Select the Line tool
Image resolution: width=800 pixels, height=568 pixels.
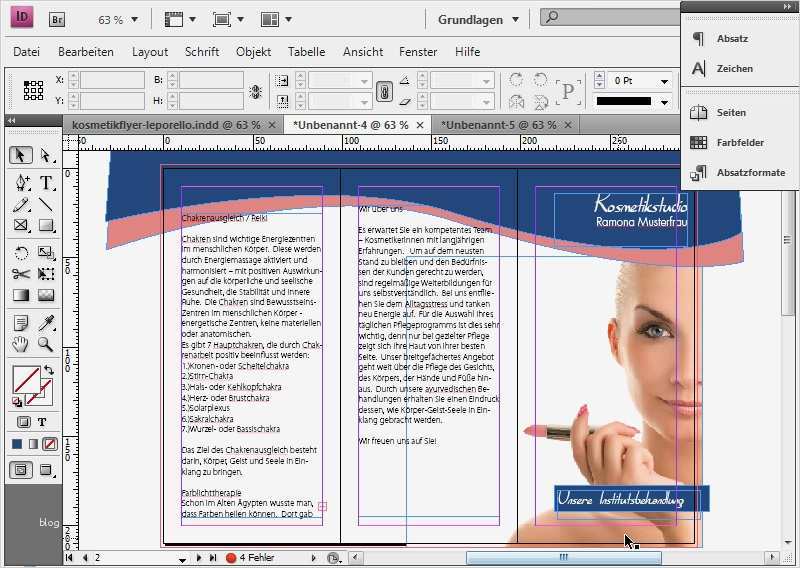(46, 205)
